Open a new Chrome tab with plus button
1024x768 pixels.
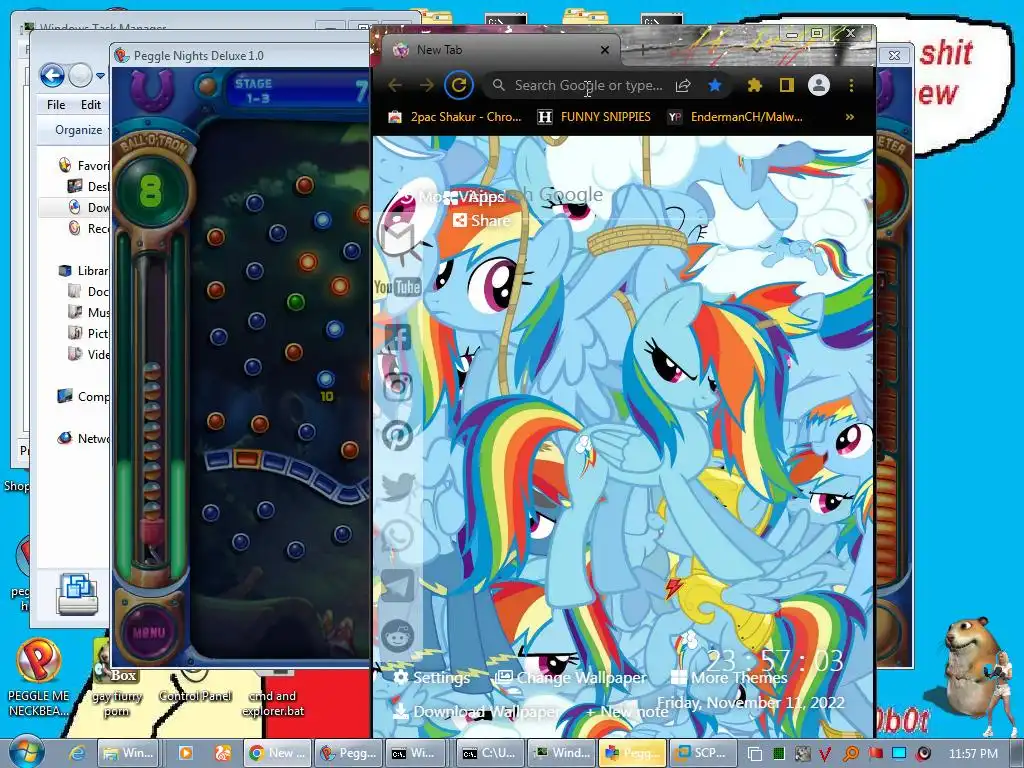(643, 50)
